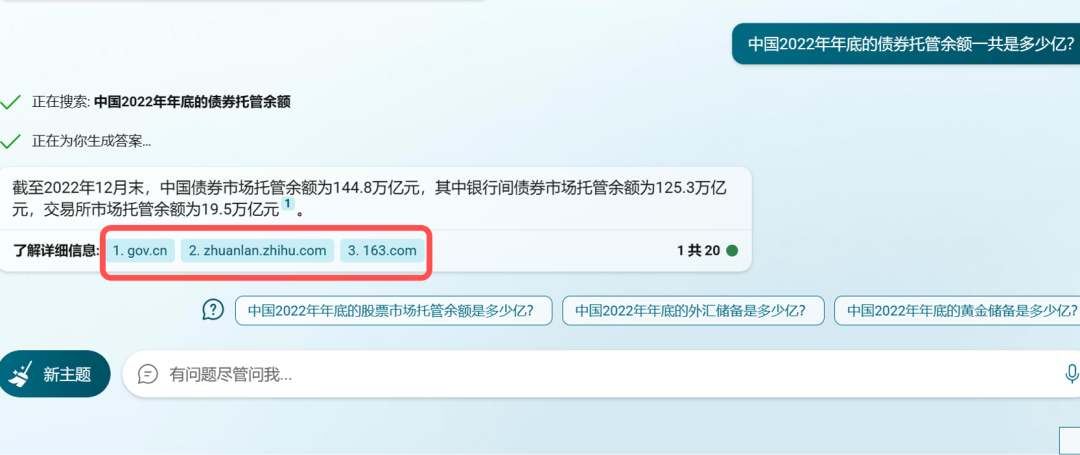Screen dimensions: 1080x455
Task: Click the answer paragraph about 144.8万亿元
Action: tap(370, 198)
